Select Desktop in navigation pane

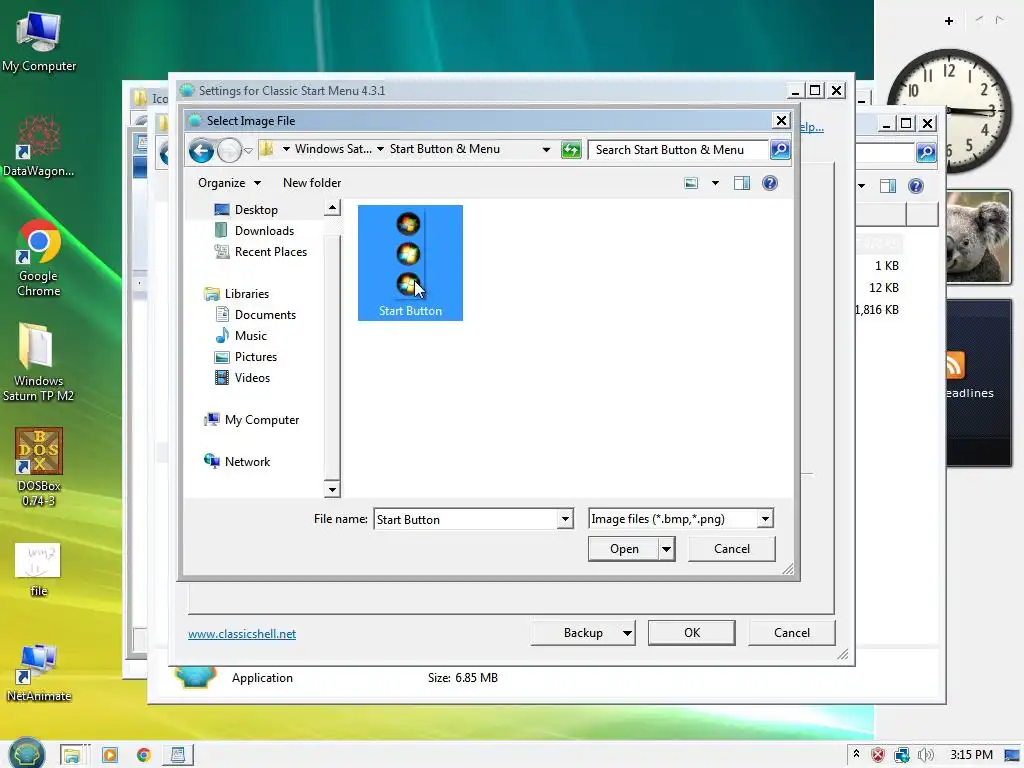click(x=255, y=210)
